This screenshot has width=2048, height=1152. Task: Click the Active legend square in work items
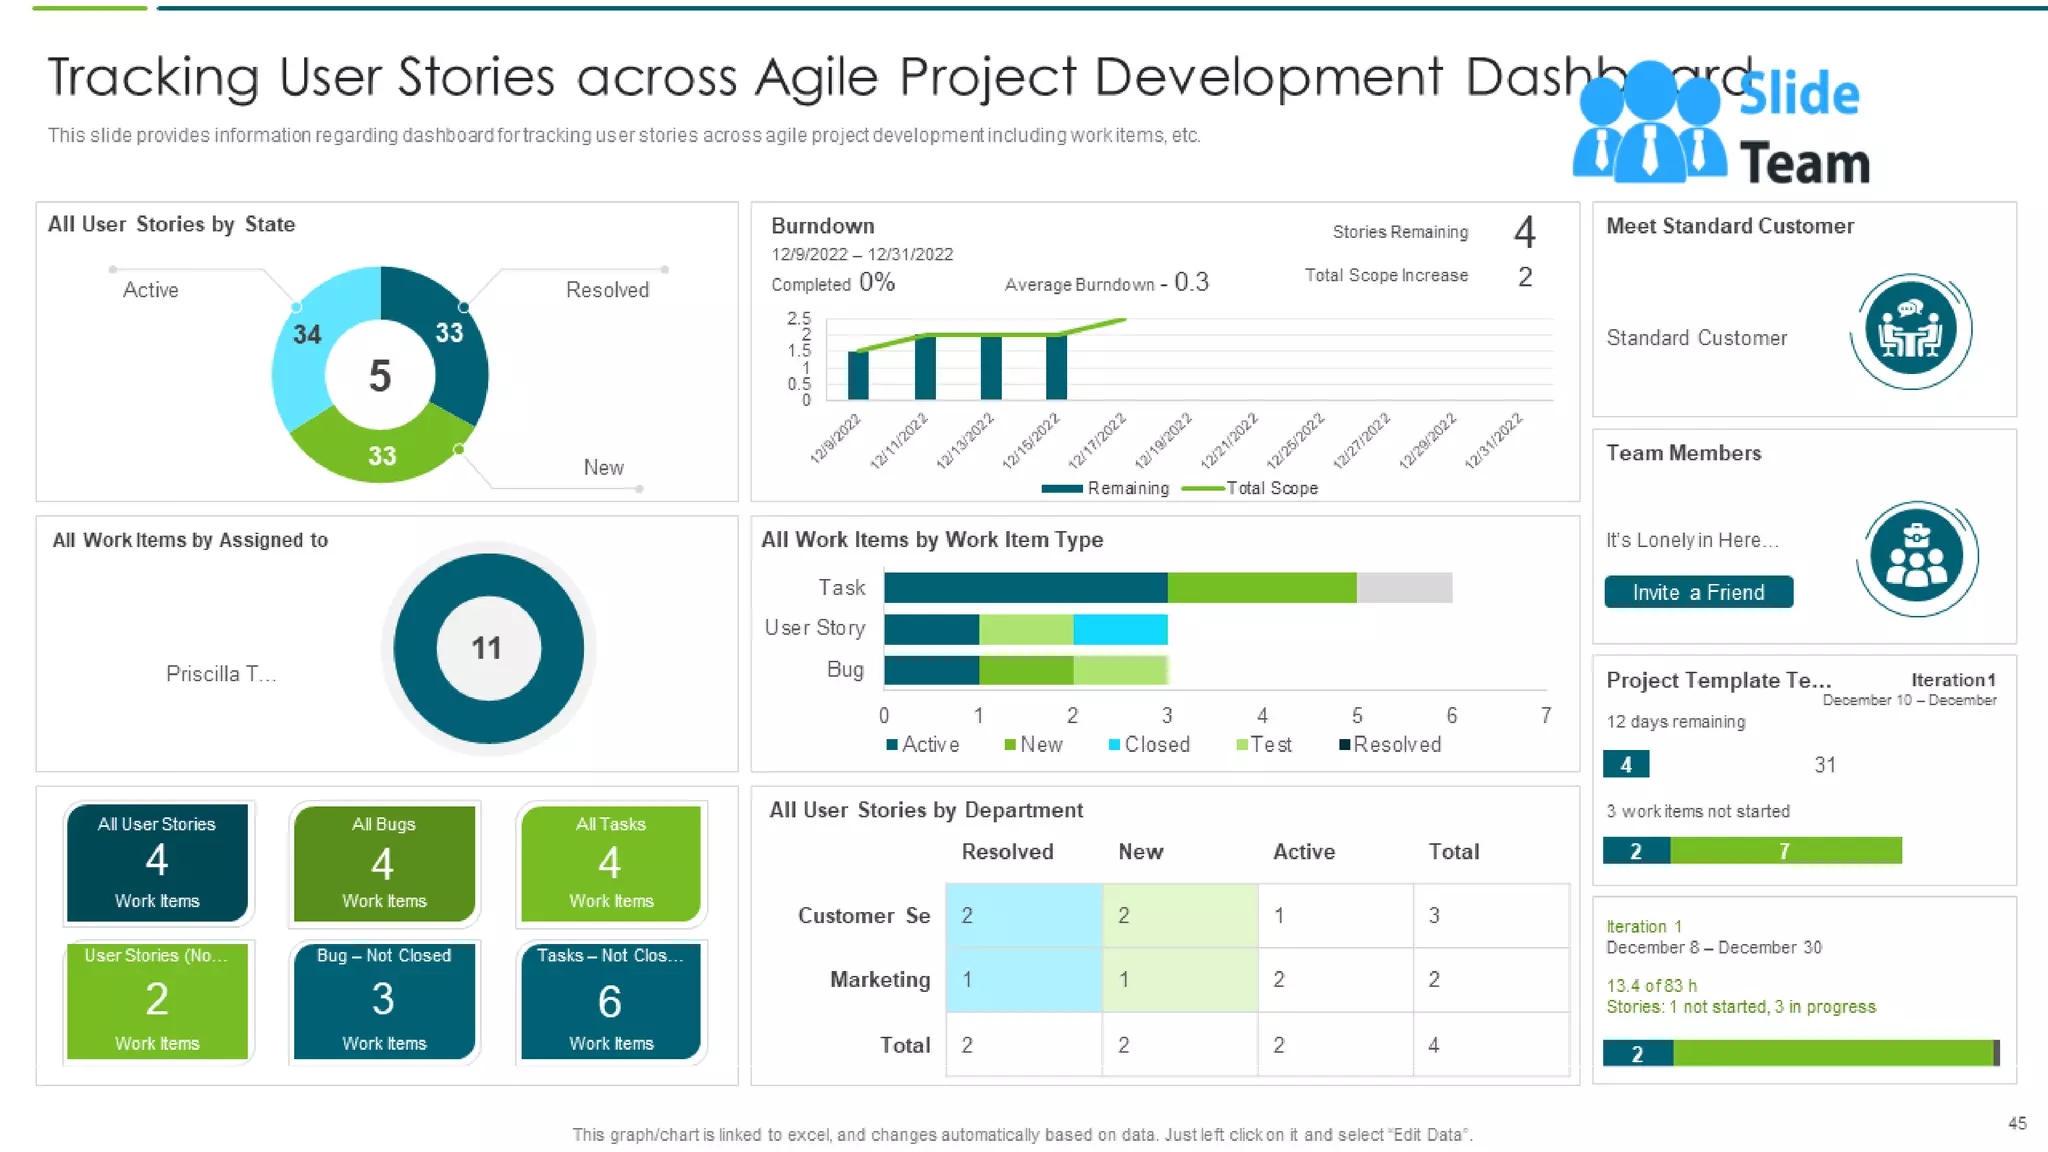[x=892, y=745]
